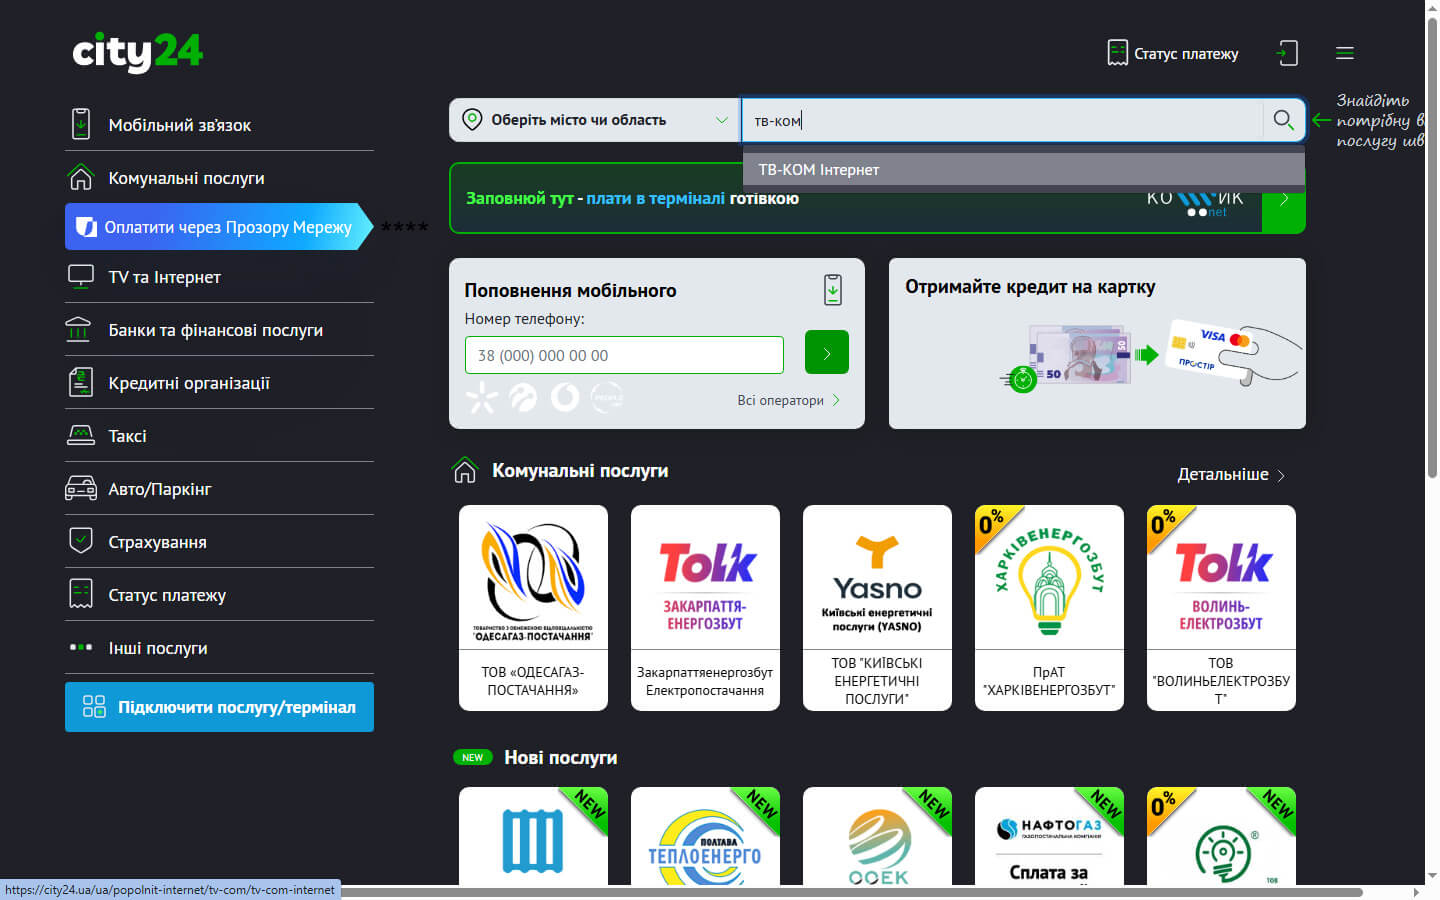Click the taxi icon in sidebar
This screenshot has height=900, width=1440.
pyautogui.click(x=80, y=435)
